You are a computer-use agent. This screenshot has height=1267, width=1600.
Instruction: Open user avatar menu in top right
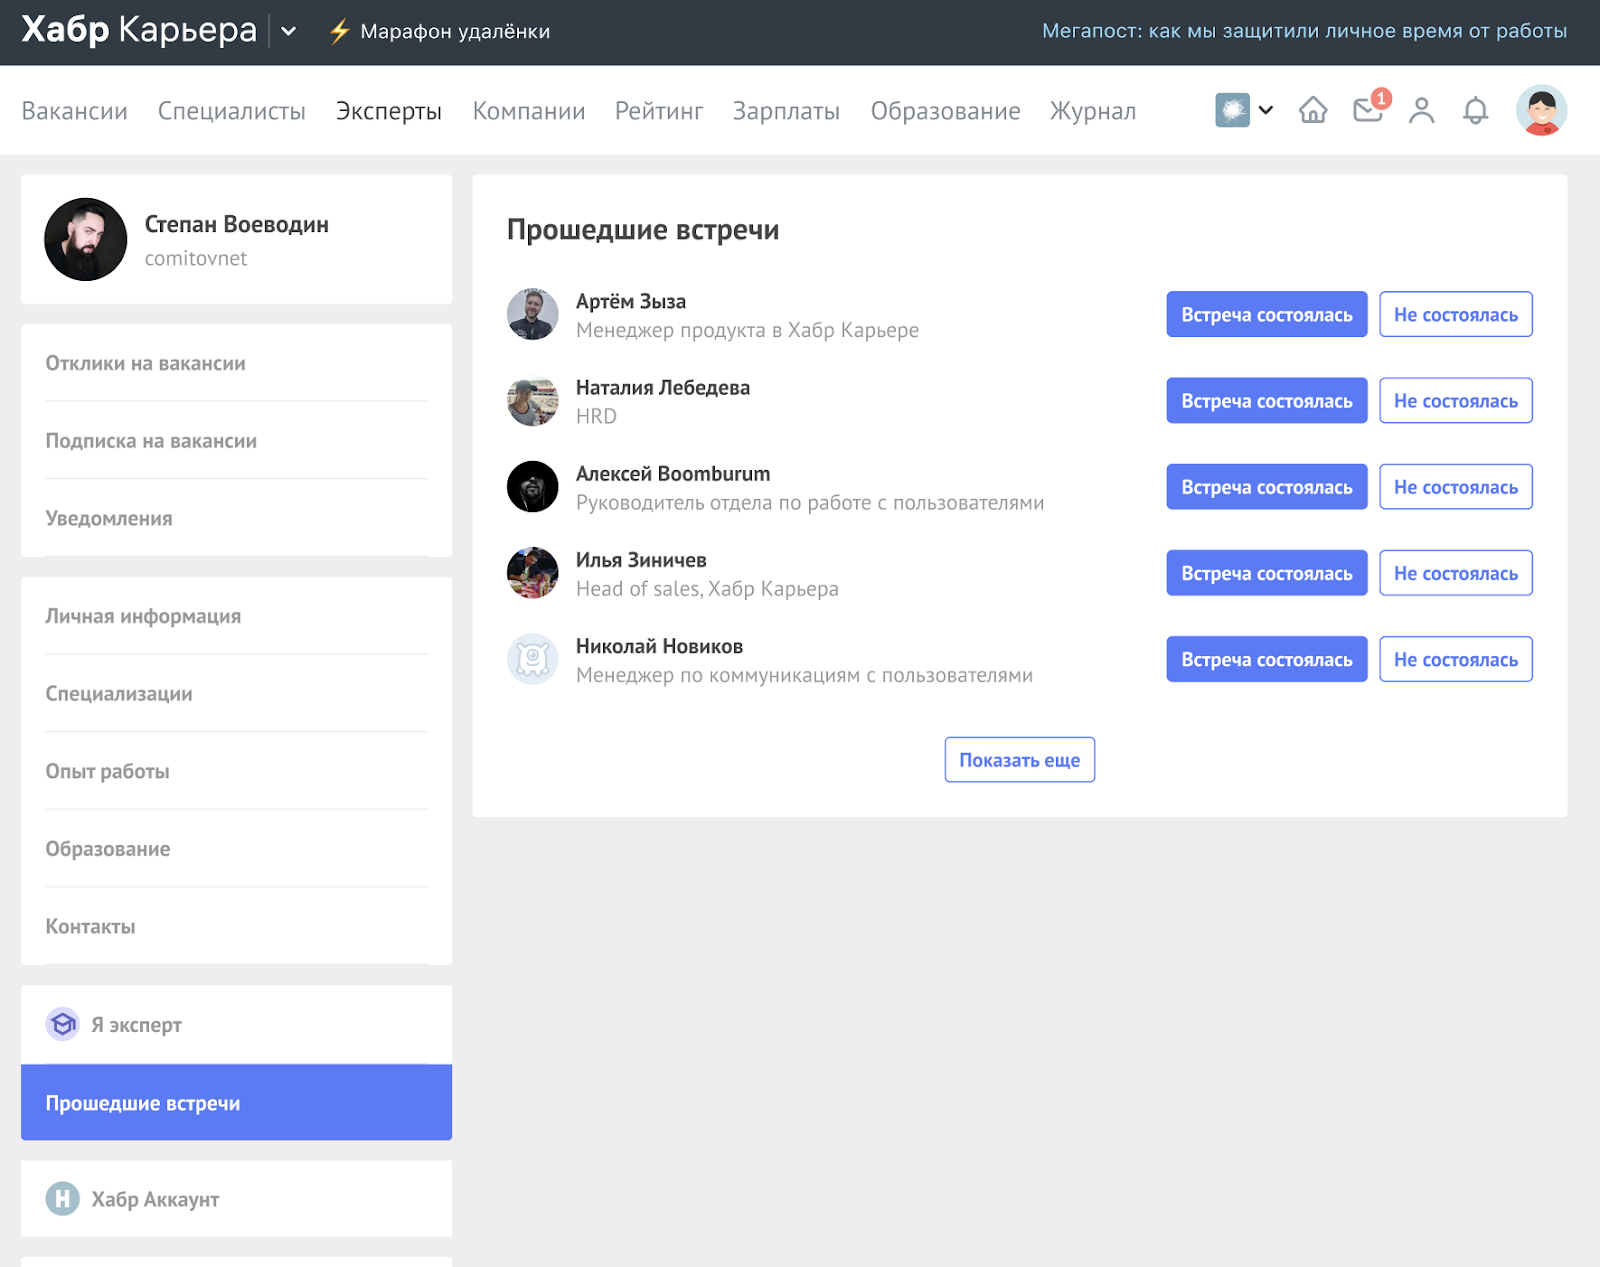coord(1541,110)
